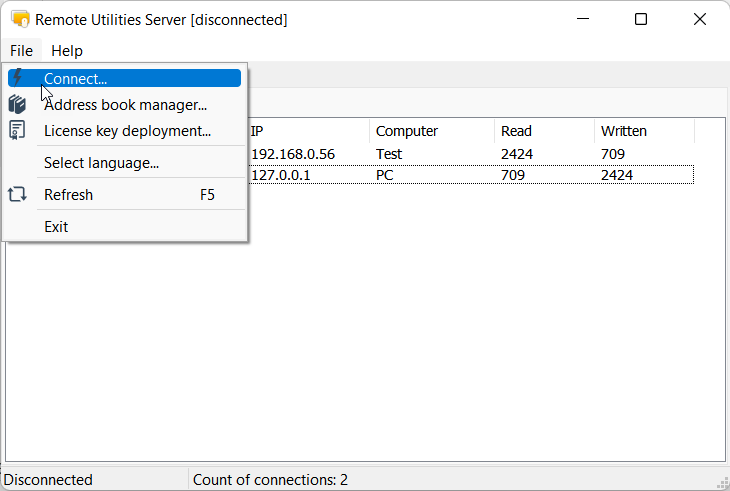Click the Written column header
The height and width of the screenshot is (491, 730).
coord(642,131)
